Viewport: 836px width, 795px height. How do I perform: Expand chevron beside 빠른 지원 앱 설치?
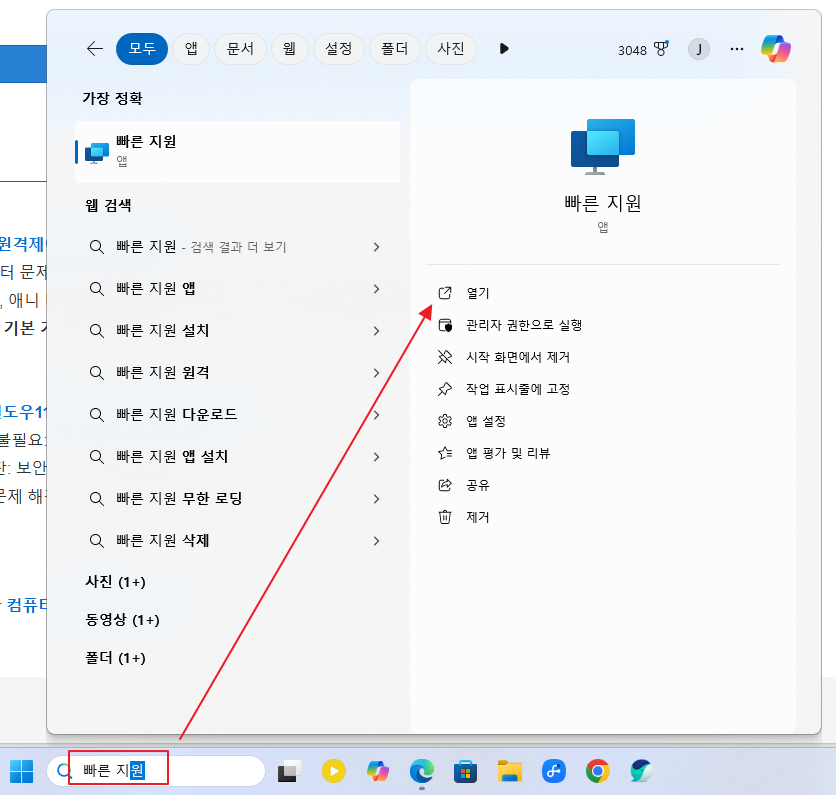[376, 457]
